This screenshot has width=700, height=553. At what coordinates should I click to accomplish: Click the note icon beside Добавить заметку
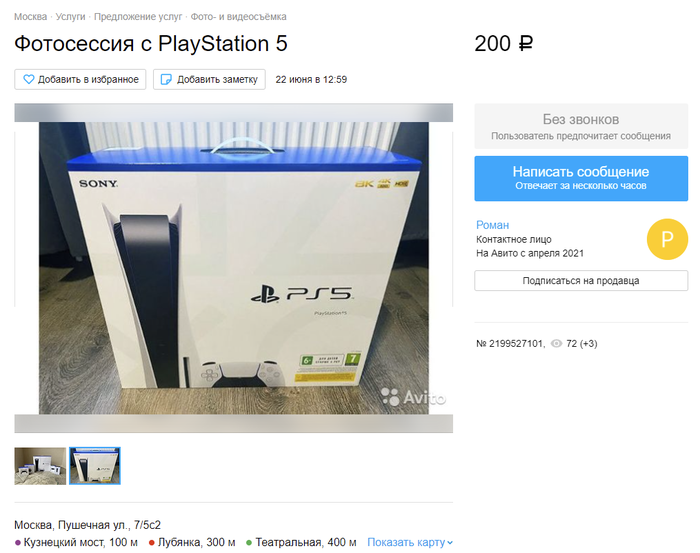coord(166,79)
